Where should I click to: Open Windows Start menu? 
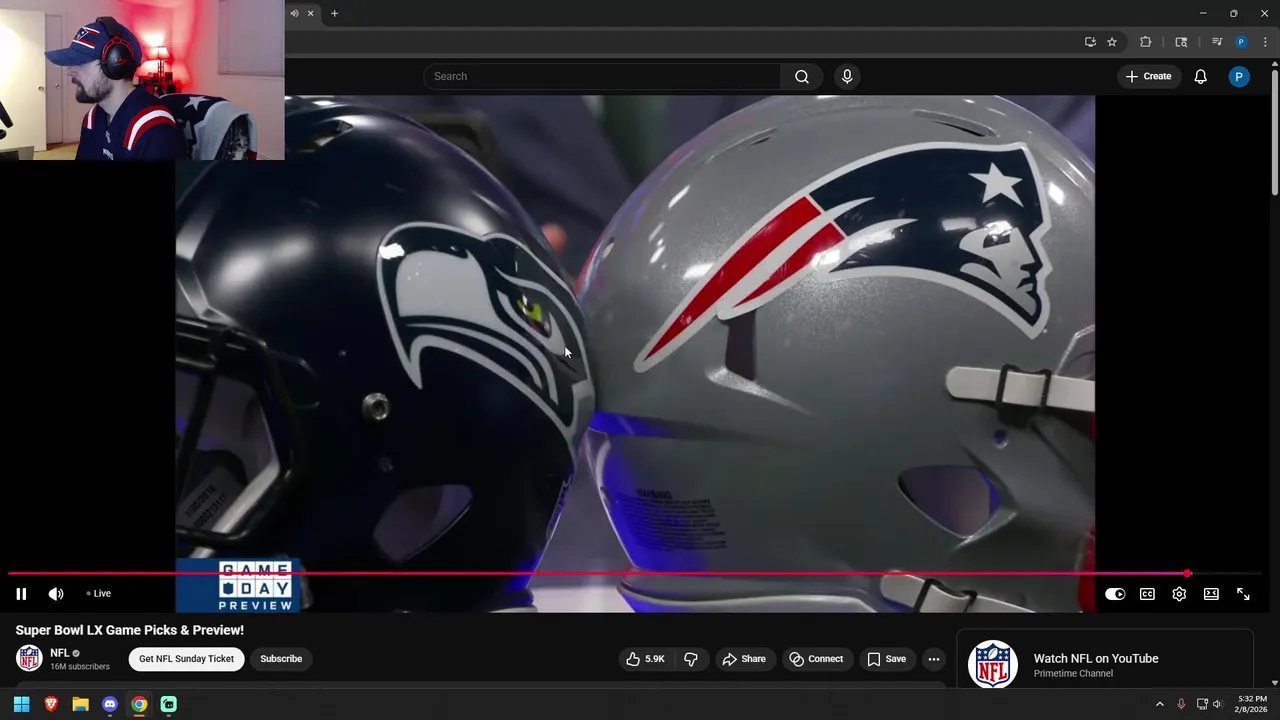point(21,704)
